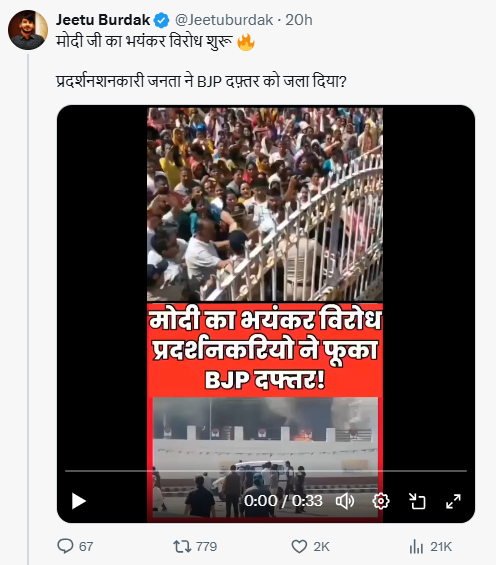Expand the video to fullscreen
The height and width of the screenshot is (565, 496).
point(453,501)
